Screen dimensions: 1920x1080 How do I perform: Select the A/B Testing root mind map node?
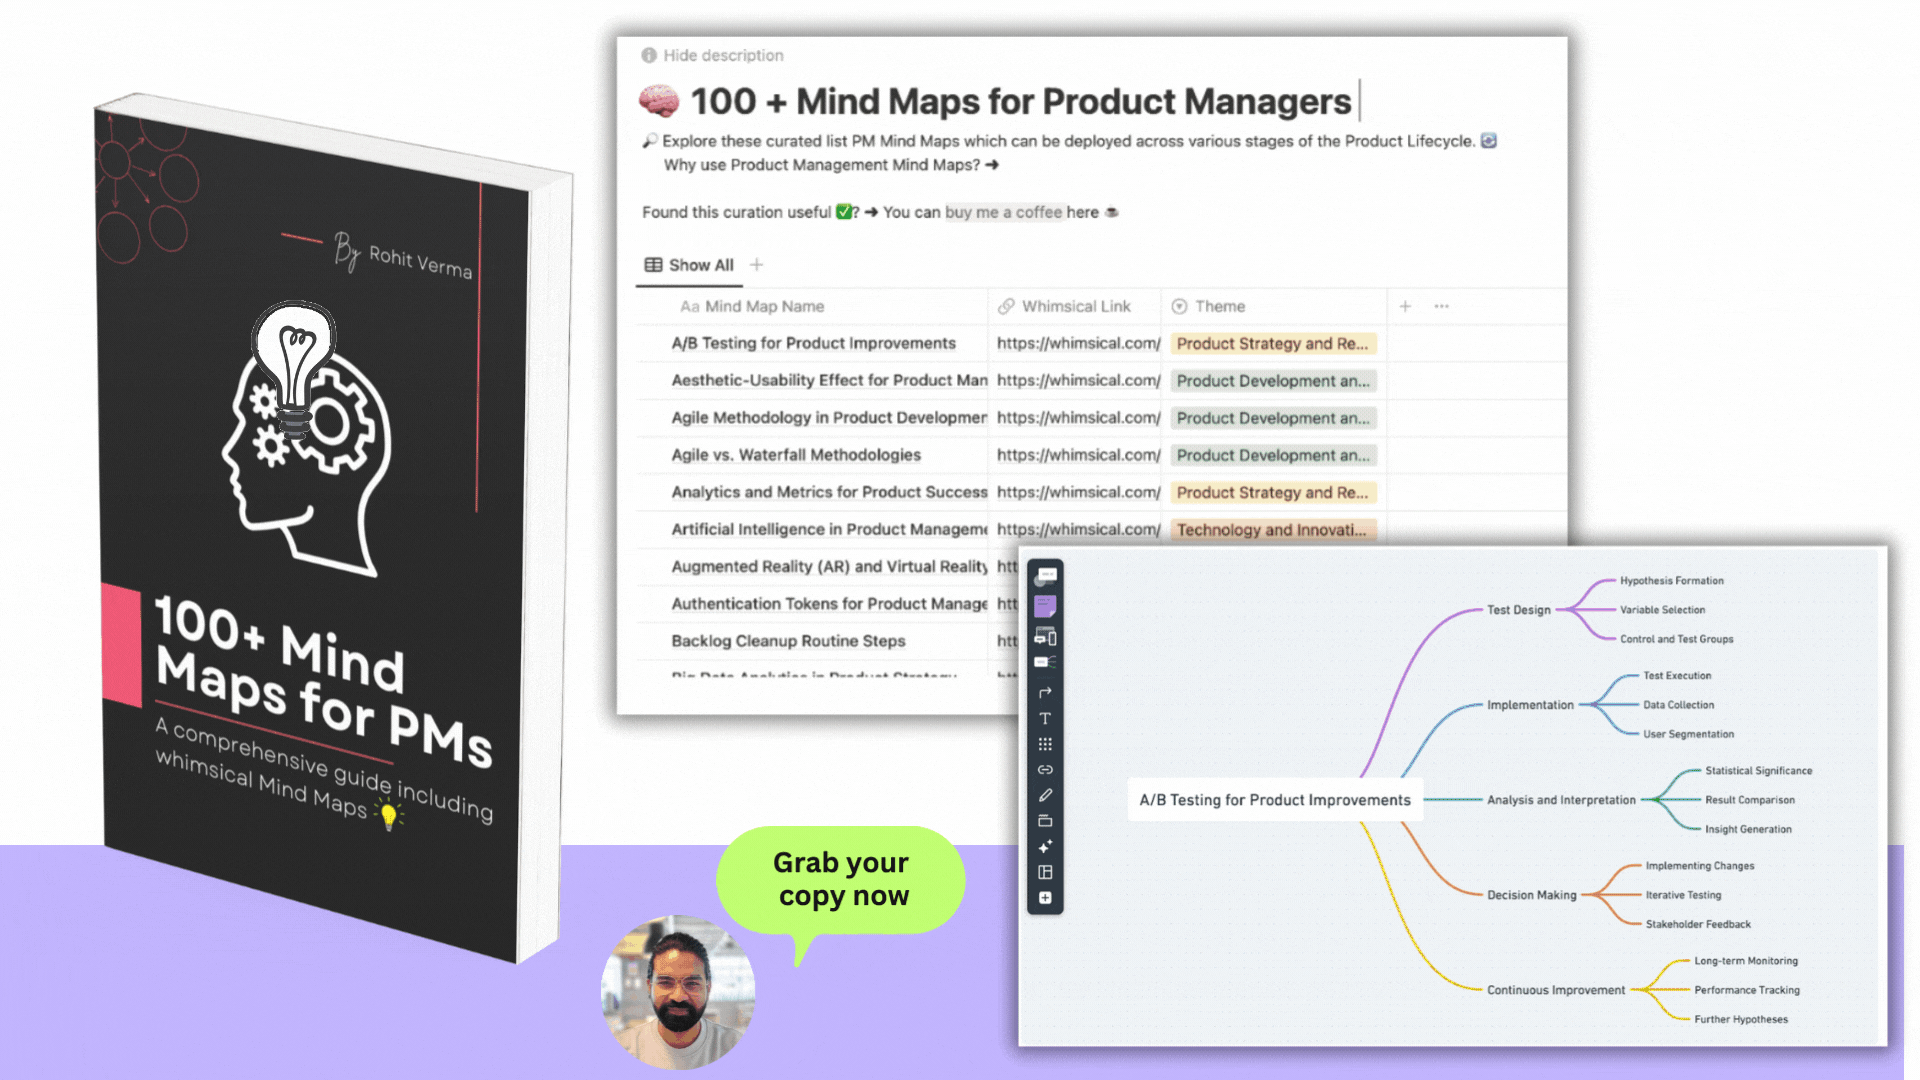(x=1275, y=800)
